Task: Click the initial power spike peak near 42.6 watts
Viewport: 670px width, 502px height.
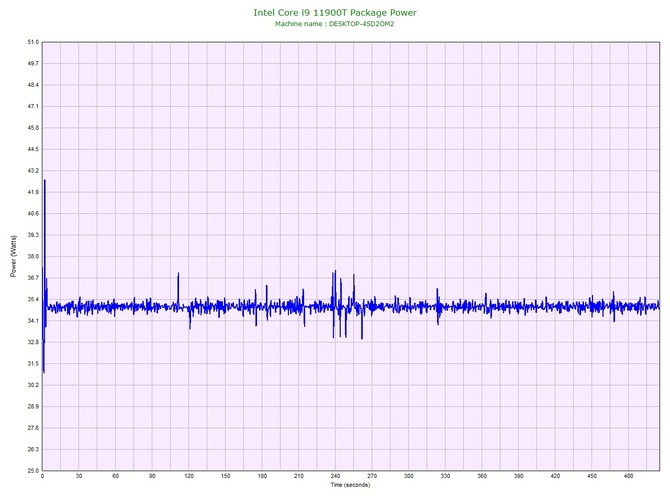Action: [x=44, y=181]
